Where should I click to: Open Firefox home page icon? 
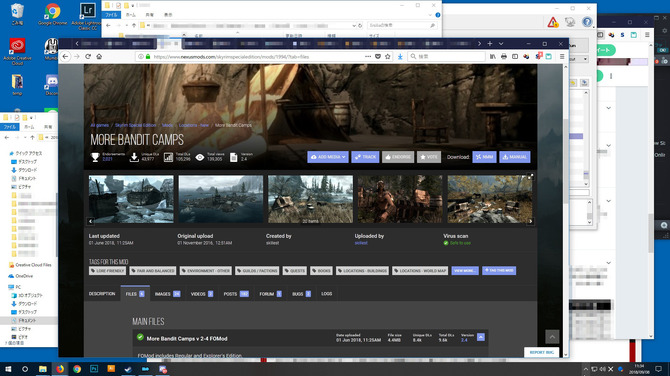click(99, 56)
